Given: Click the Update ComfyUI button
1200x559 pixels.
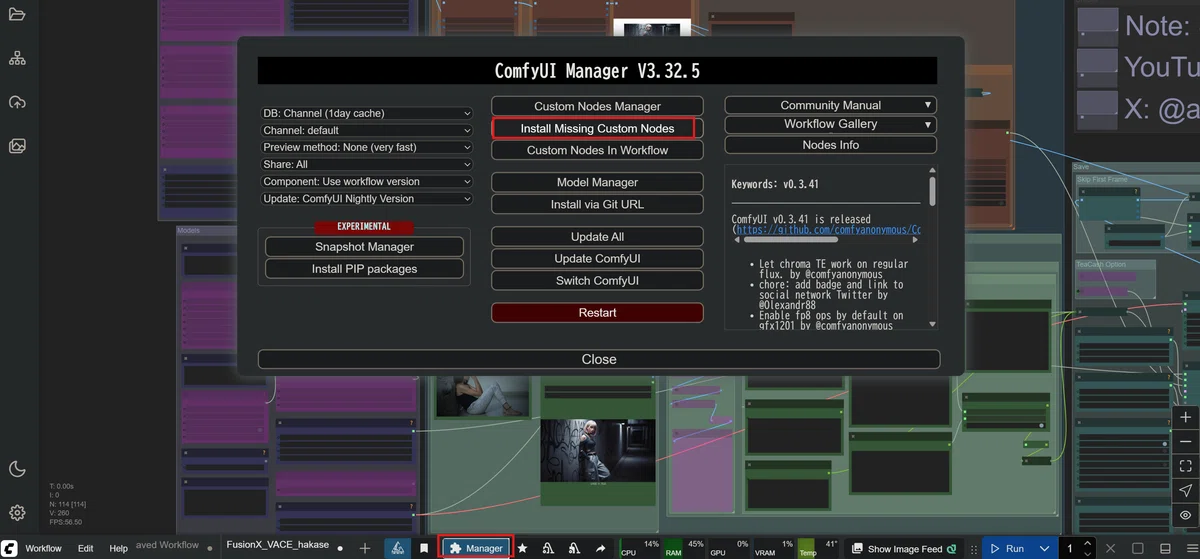Looking at the screenshot, I should click(x=597, y=259).
